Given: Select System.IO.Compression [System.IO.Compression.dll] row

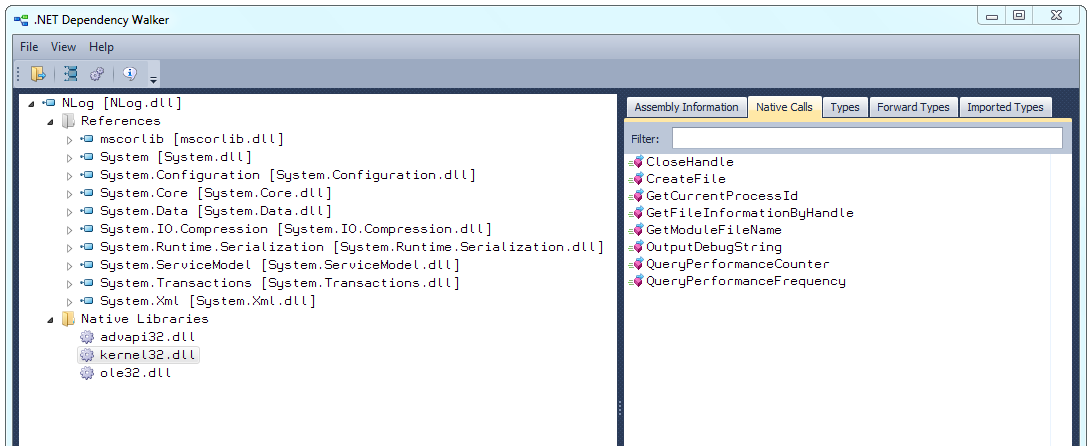Looking at the screenshot, I should click(296, 229).
